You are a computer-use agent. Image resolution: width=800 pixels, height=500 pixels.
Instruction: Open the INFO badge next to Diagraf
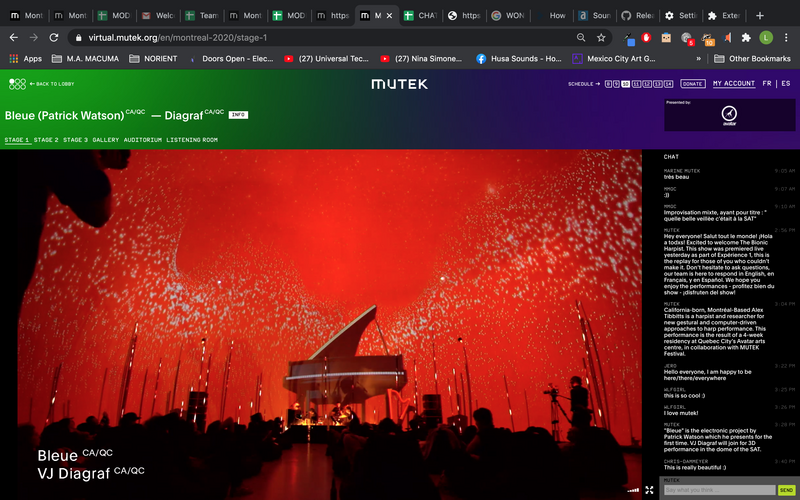pos(238,115)
